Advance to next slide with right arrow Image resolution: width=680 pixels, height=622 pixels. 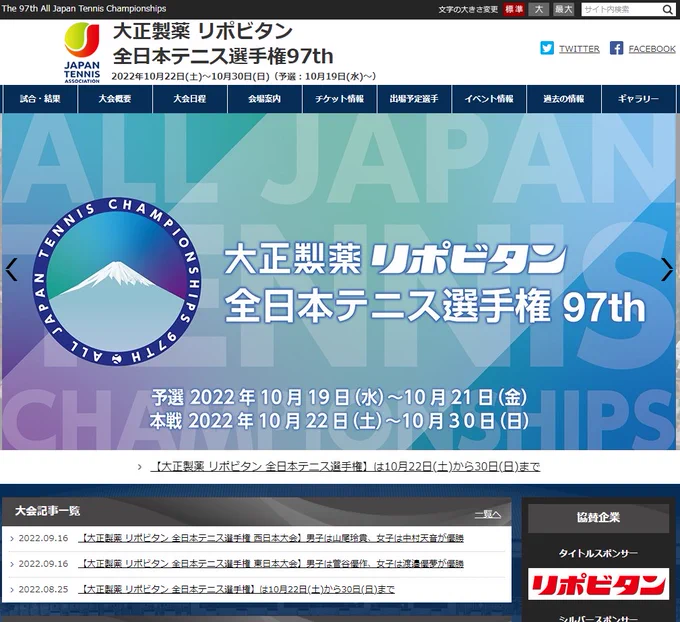[667, 270]
